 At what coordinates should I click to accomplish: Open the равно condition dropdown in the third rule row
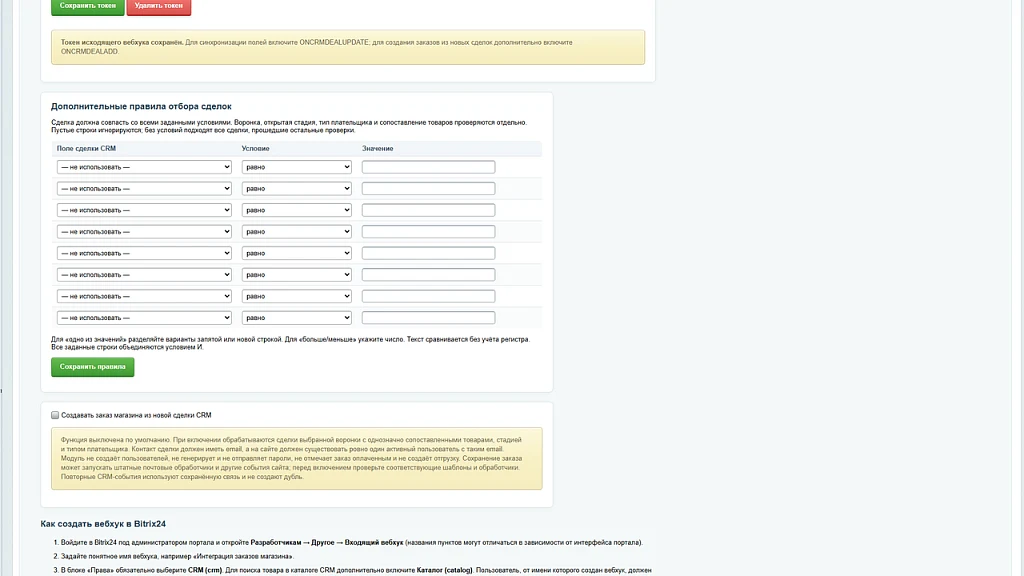point(296,210)
